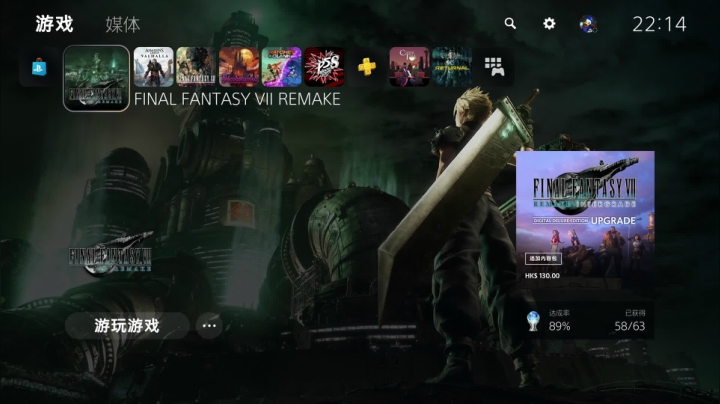
Task: Open the Returnal game tile
Action: point(452,67)
